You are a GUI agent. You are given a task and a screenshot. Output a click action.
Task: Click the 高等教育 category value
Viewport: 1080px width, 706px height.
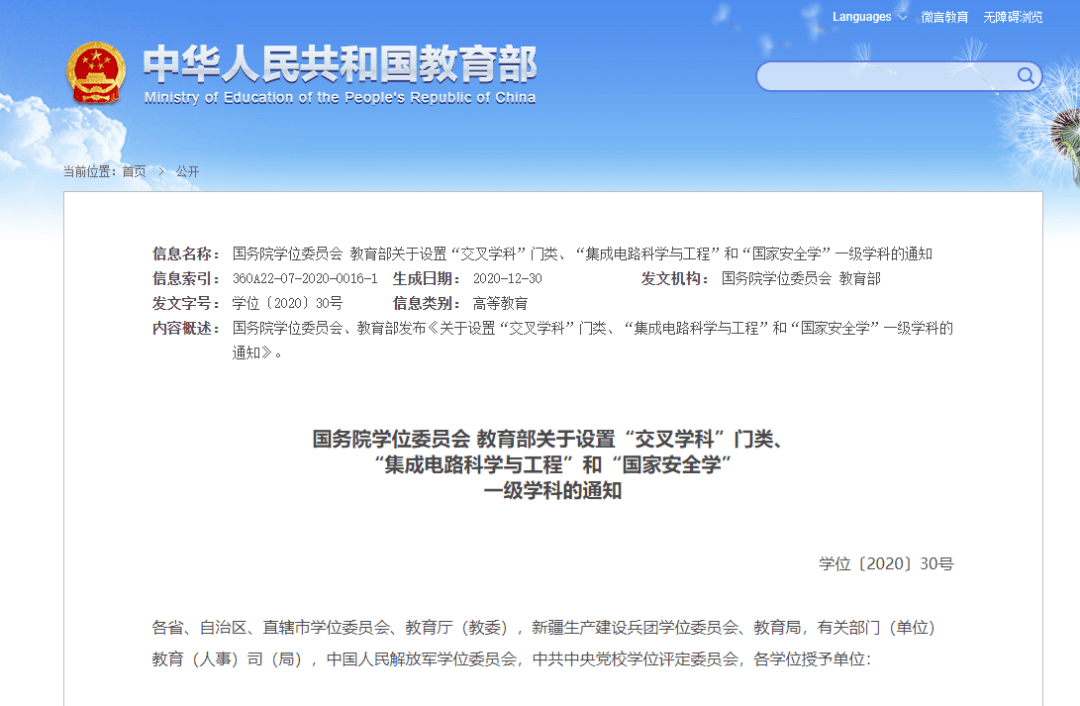tap(500, 304)
